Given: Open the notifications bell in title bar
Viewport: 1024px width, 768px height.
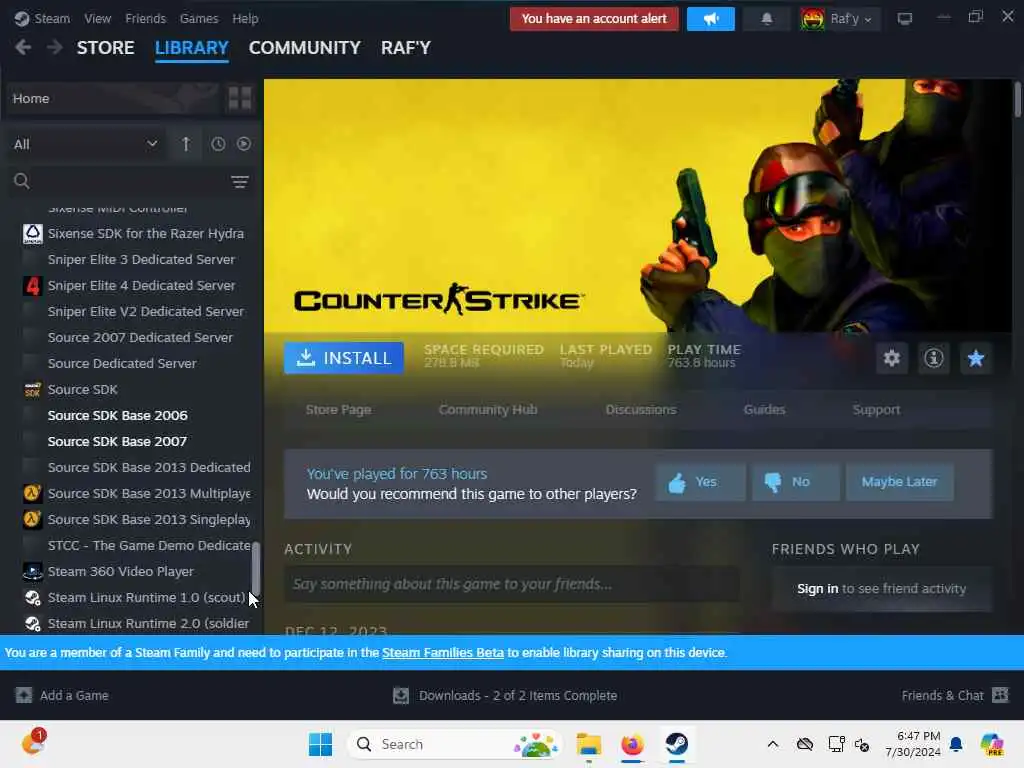Looking at the screenshot, I should (767, 19).
